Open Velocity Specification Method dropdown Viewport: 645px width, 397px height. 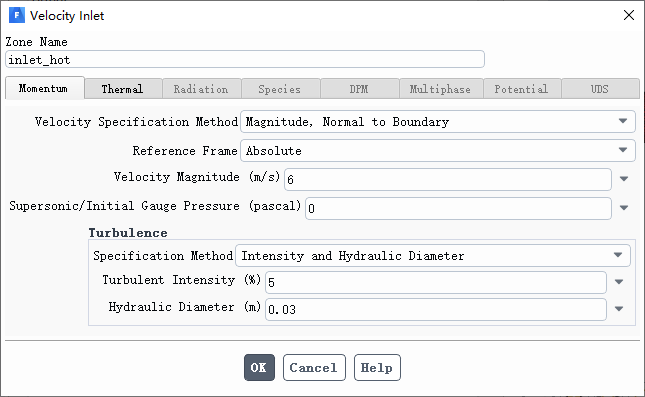pos(438,121)
